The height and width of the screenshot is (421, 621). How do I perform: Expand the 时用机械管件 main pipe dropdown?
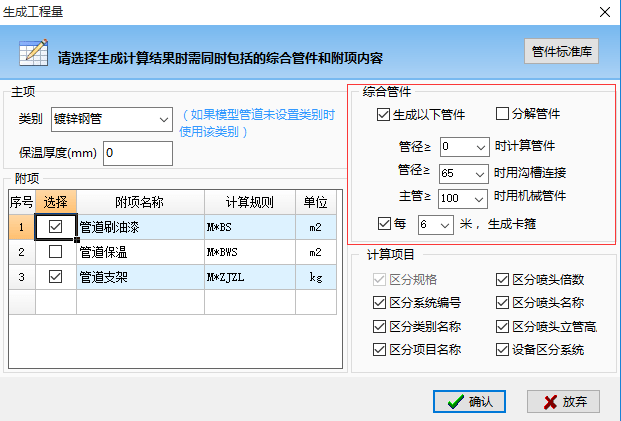[480, 198]
